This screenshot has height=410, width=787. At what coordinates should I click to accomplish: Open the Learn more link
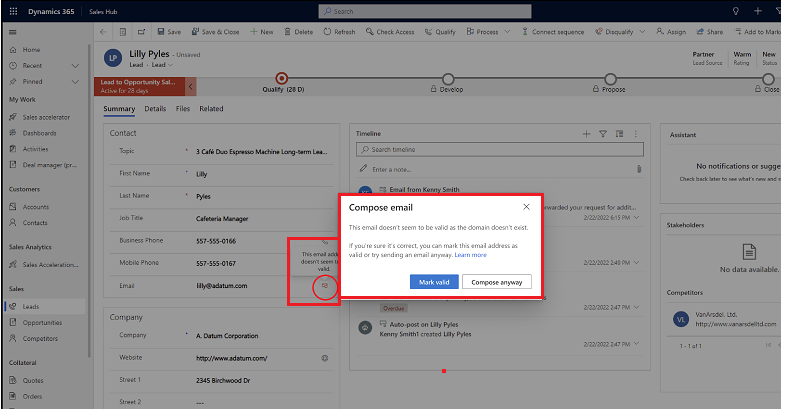(x=470, y=255)
